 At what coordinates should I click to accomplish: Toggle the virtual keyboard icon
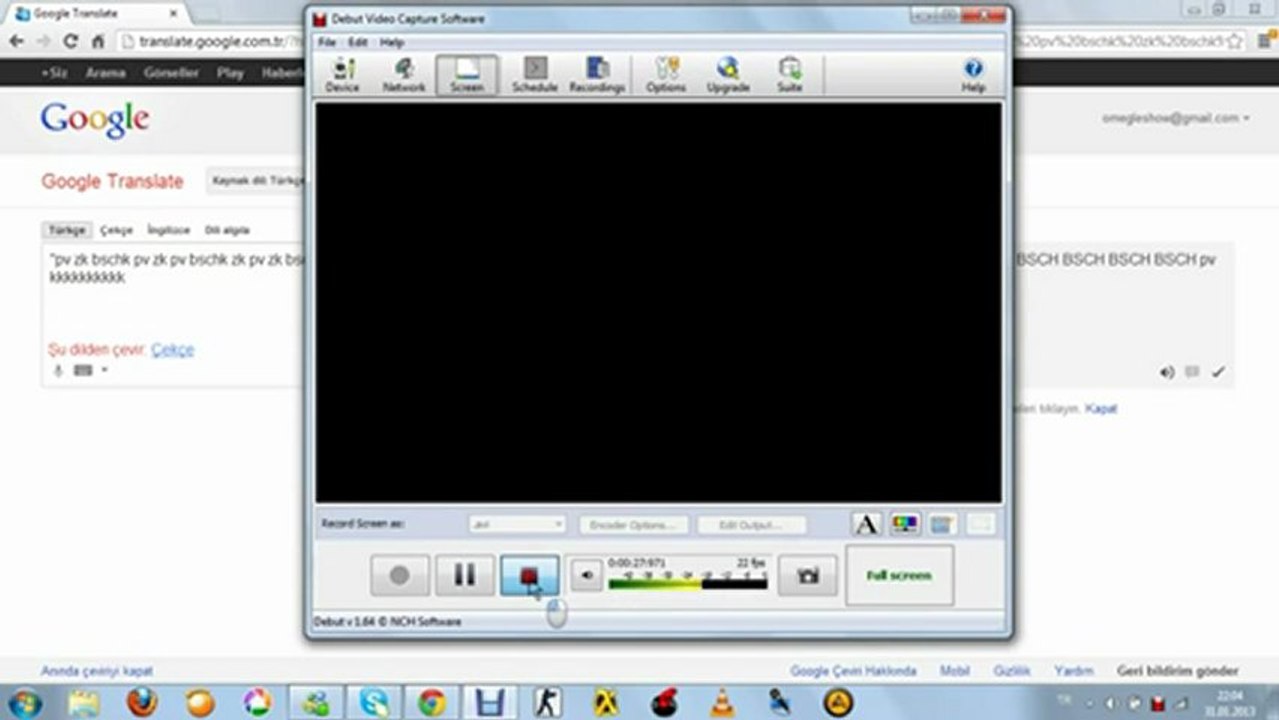(83, 371)
